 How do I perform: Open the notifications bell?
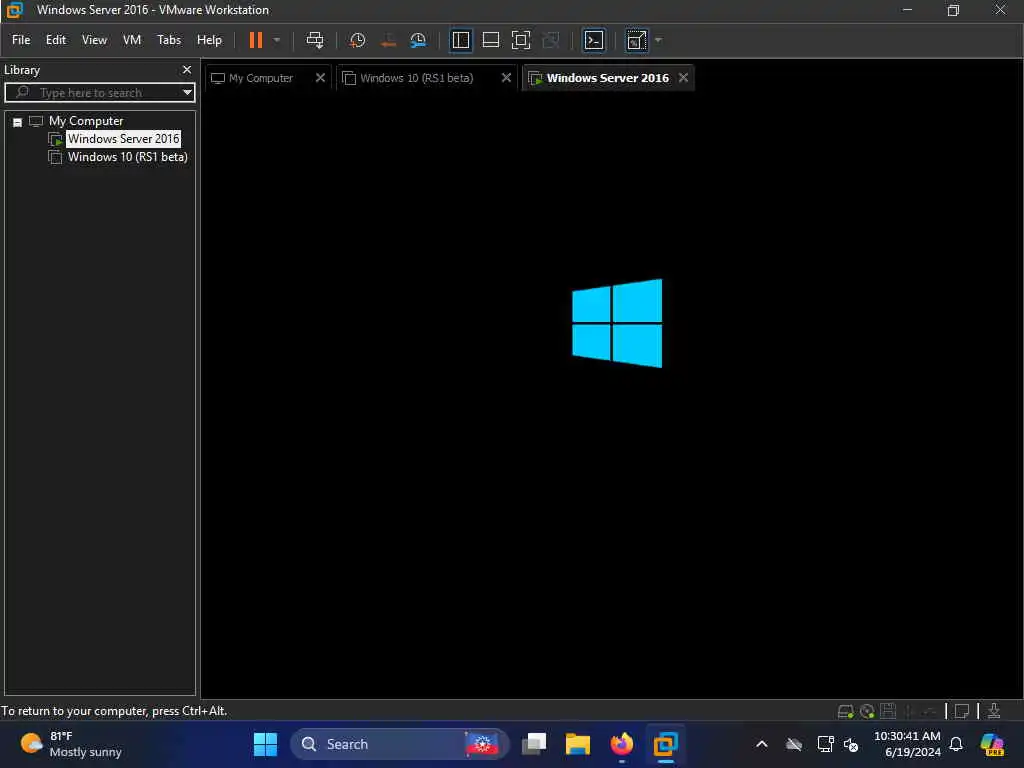955,744
